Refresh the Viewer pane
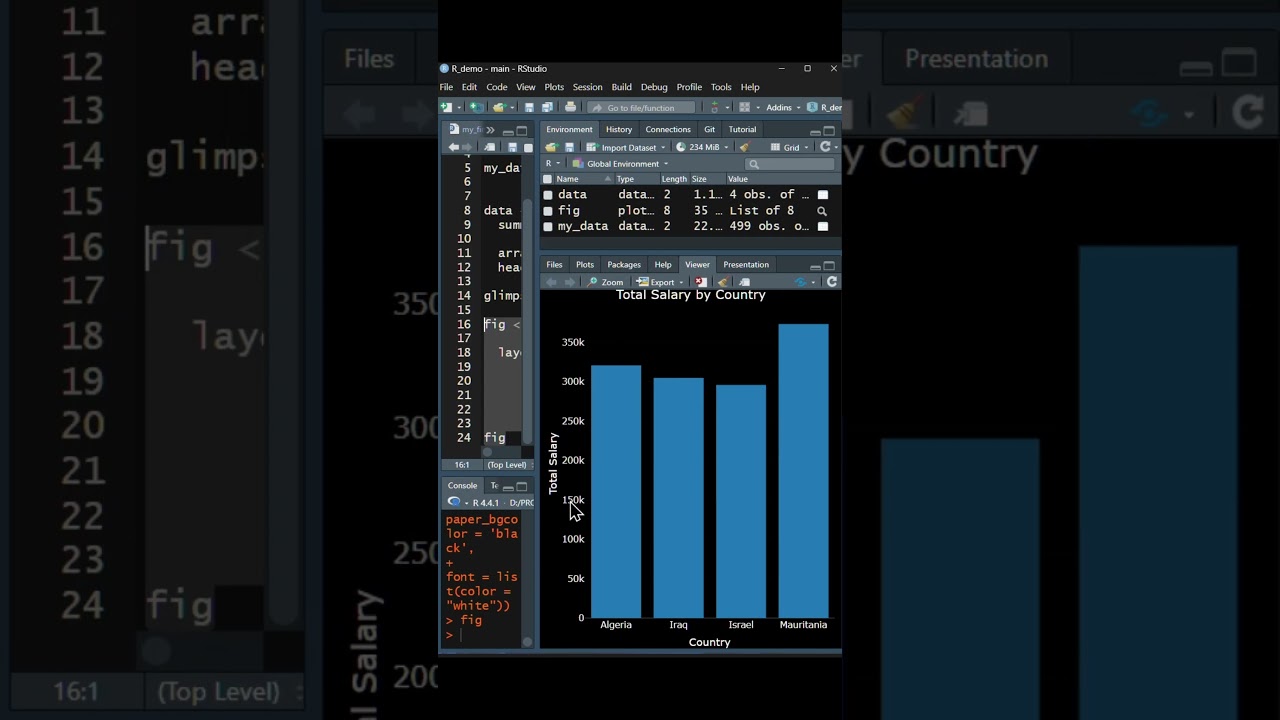Image resolution: width=1280 pixels, height=720 pixels. click(x=832, y=282)
